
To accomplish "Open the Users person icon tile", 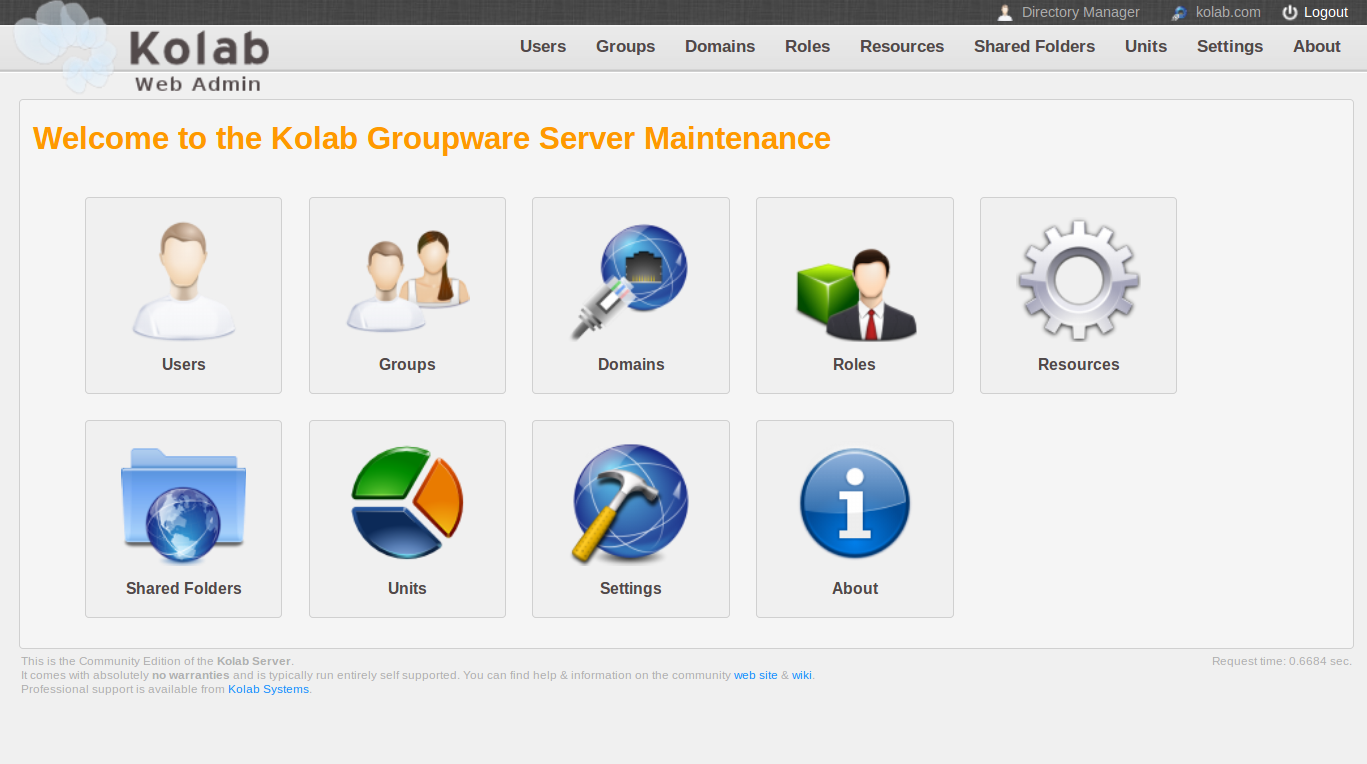I will pos(183,282).
